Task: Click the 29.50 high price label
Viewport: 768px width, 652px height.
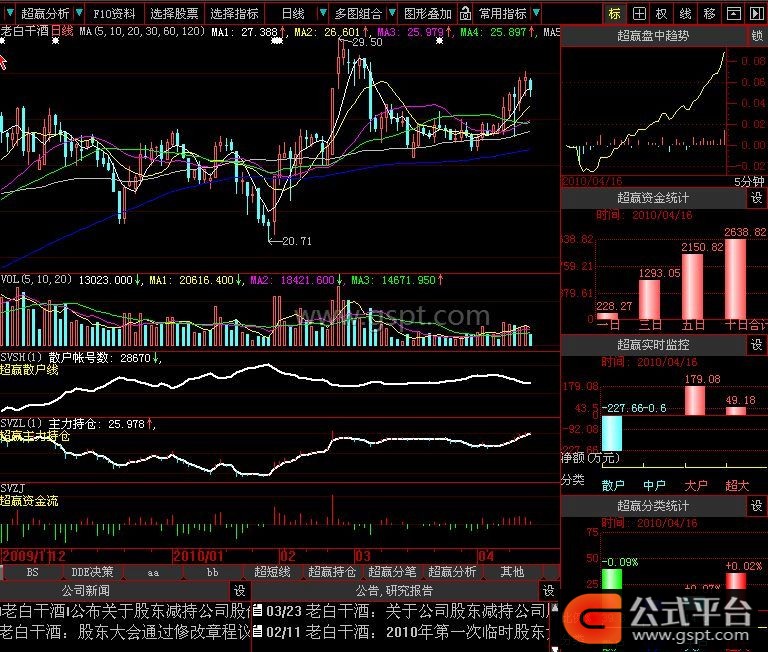Action: [367, 42]
